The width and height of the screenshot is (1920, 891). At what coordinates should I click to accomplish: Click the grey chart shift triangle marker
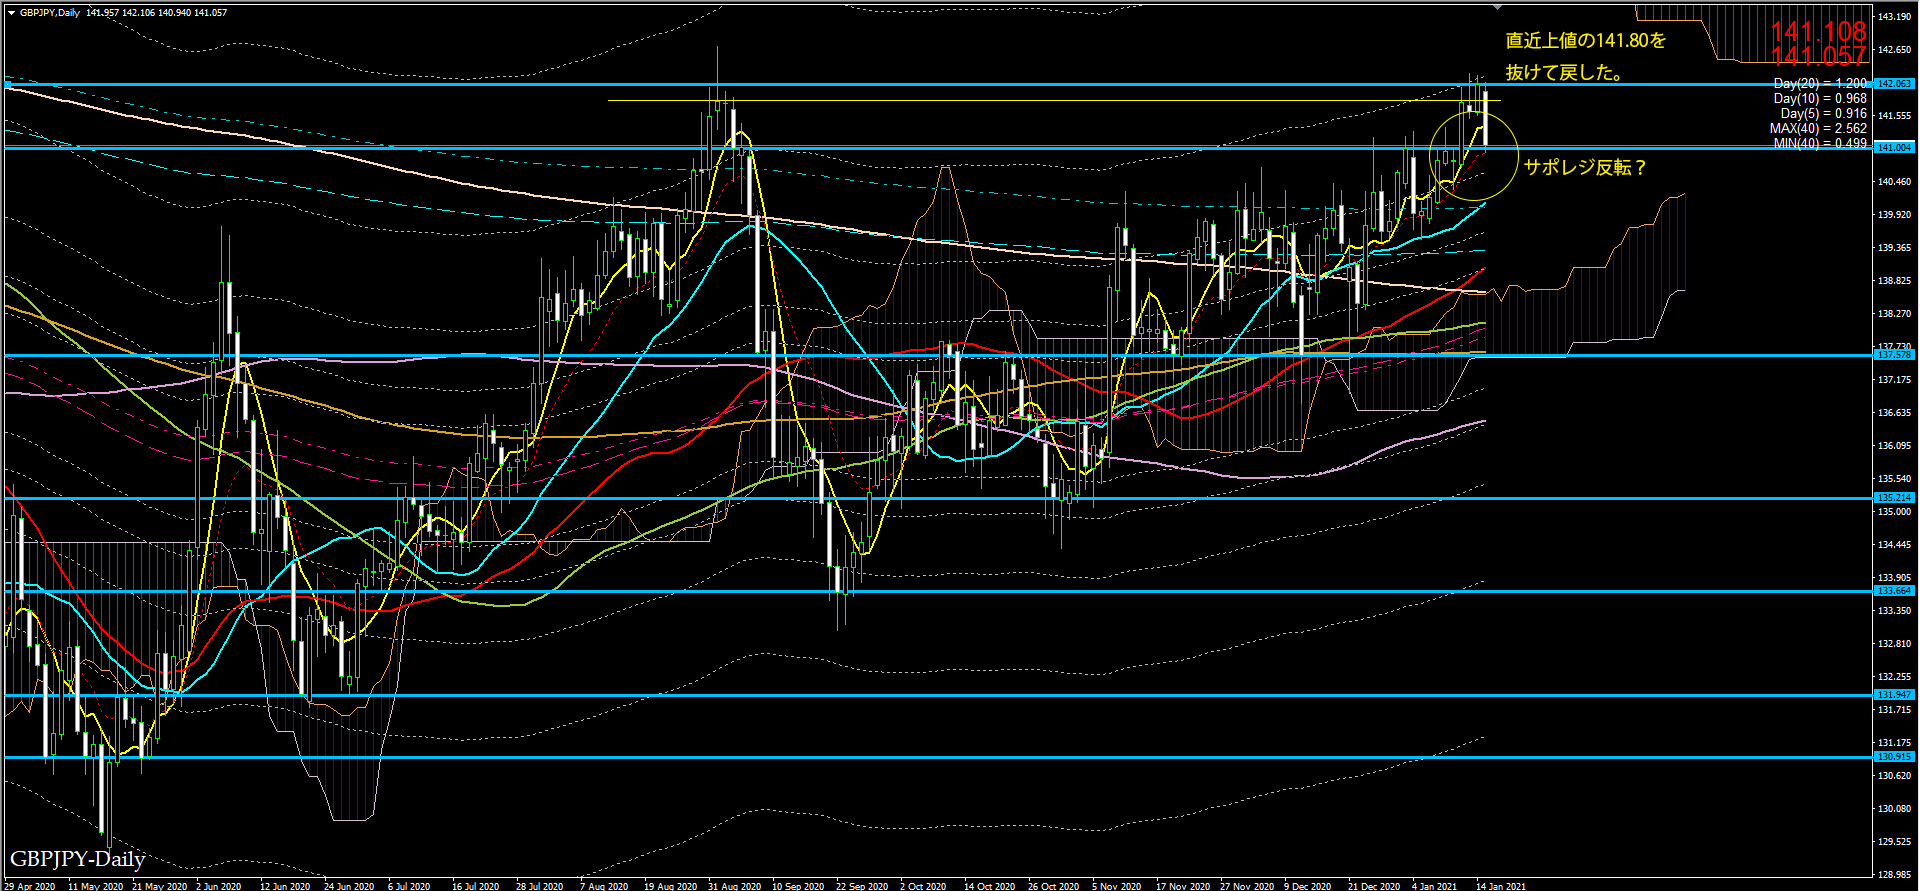(1497, 7)
